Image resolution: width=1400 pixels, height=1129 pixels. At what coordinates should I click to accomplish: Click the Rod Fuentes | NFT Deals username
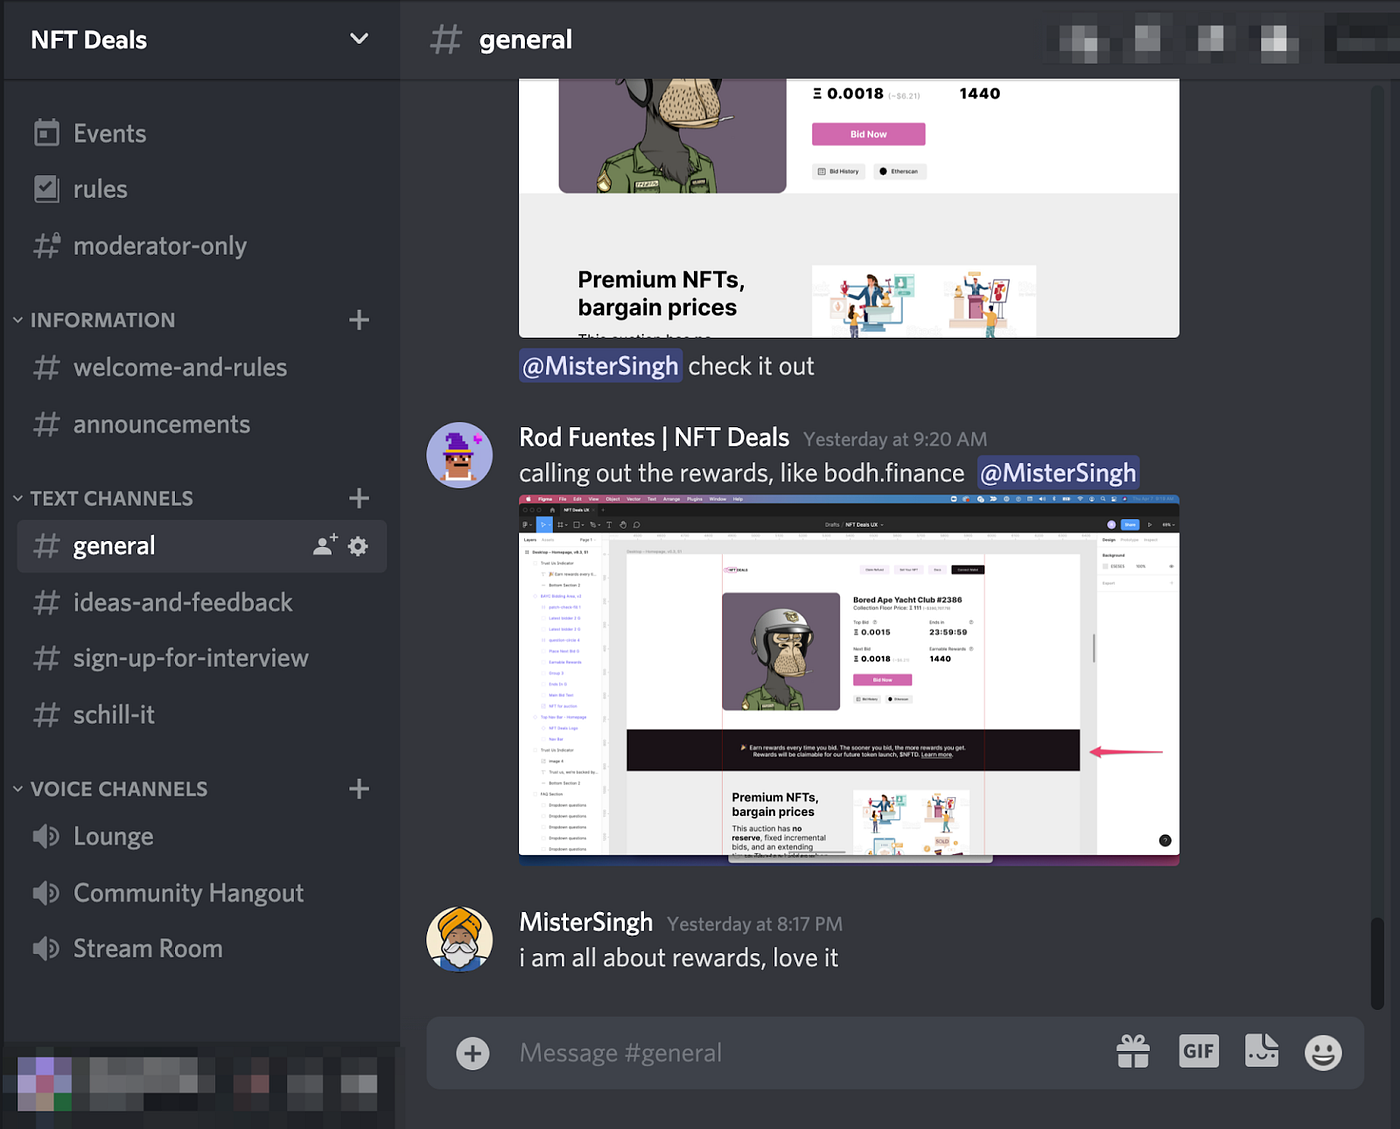[x=654, y=438]
